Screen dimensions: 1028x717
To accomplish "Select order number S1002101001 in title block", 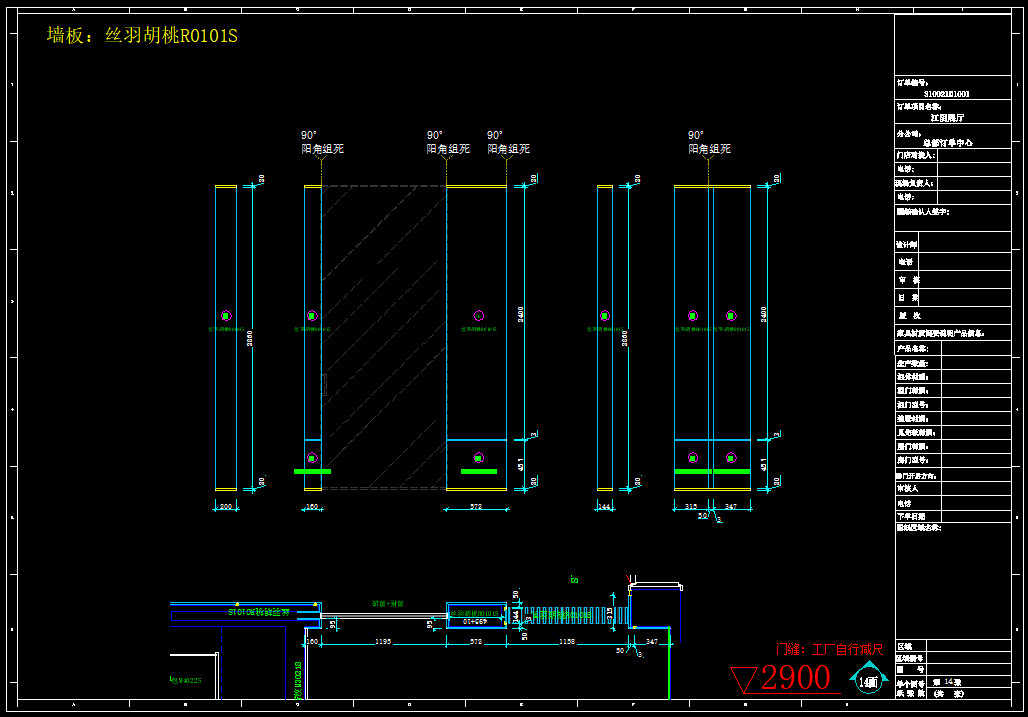I will coord(946,94).
